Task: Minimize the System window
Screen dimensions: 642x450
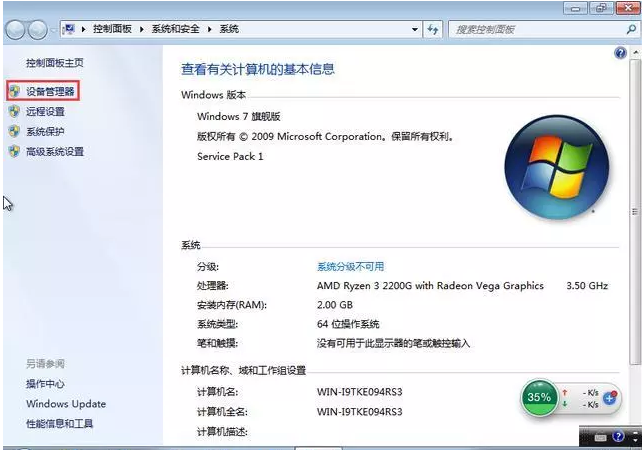Action: (575, 8)
